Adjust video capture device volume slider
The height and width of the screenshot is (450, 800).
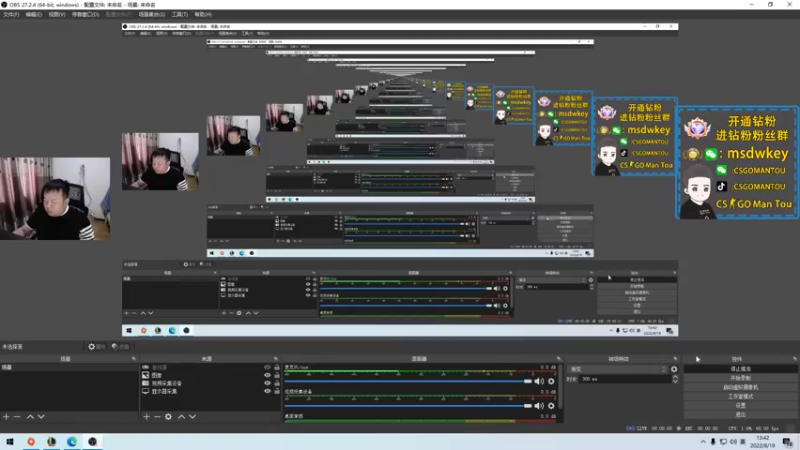(408, 406)
